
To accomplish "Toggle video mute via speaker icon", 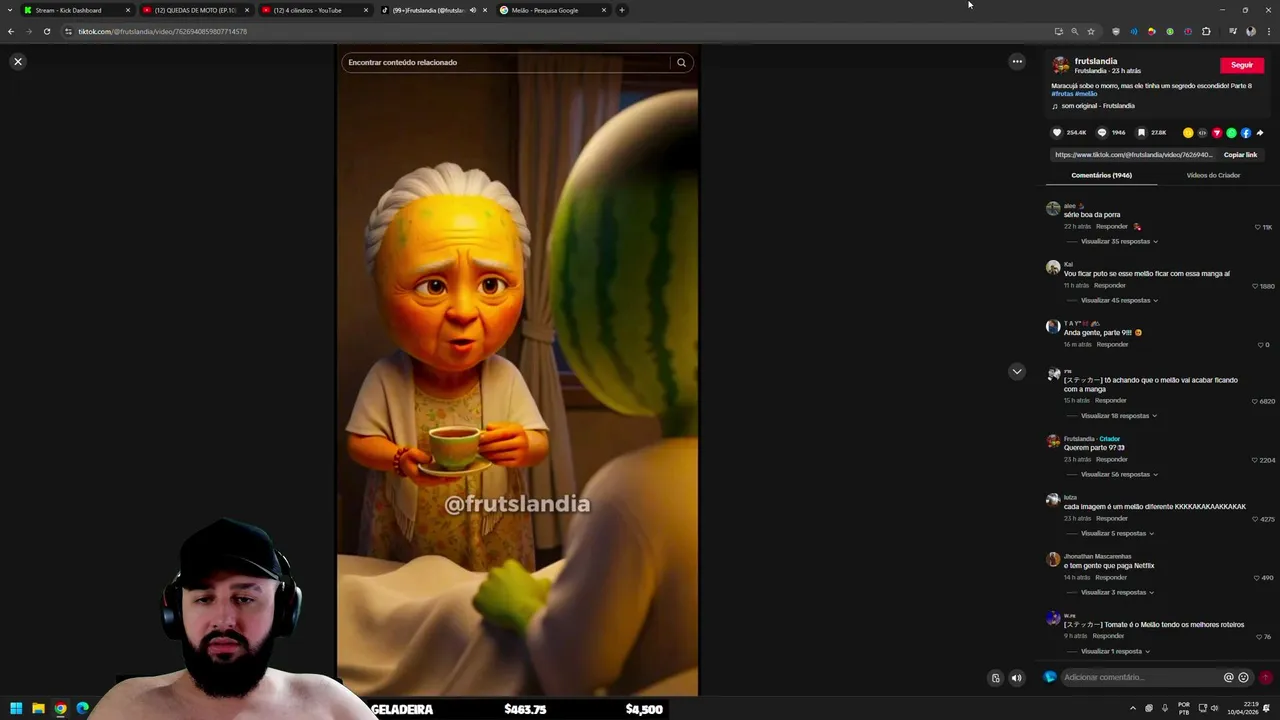I will tap(1016, 678).
